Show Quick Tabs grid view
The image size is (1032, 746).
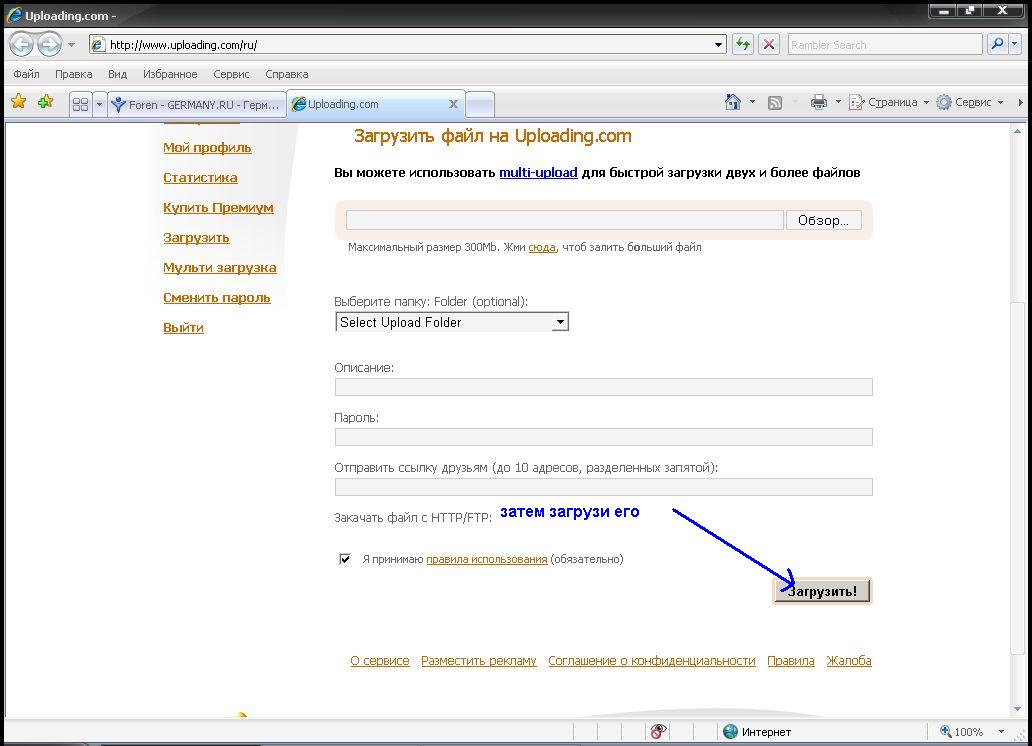[x=80, y=104]
